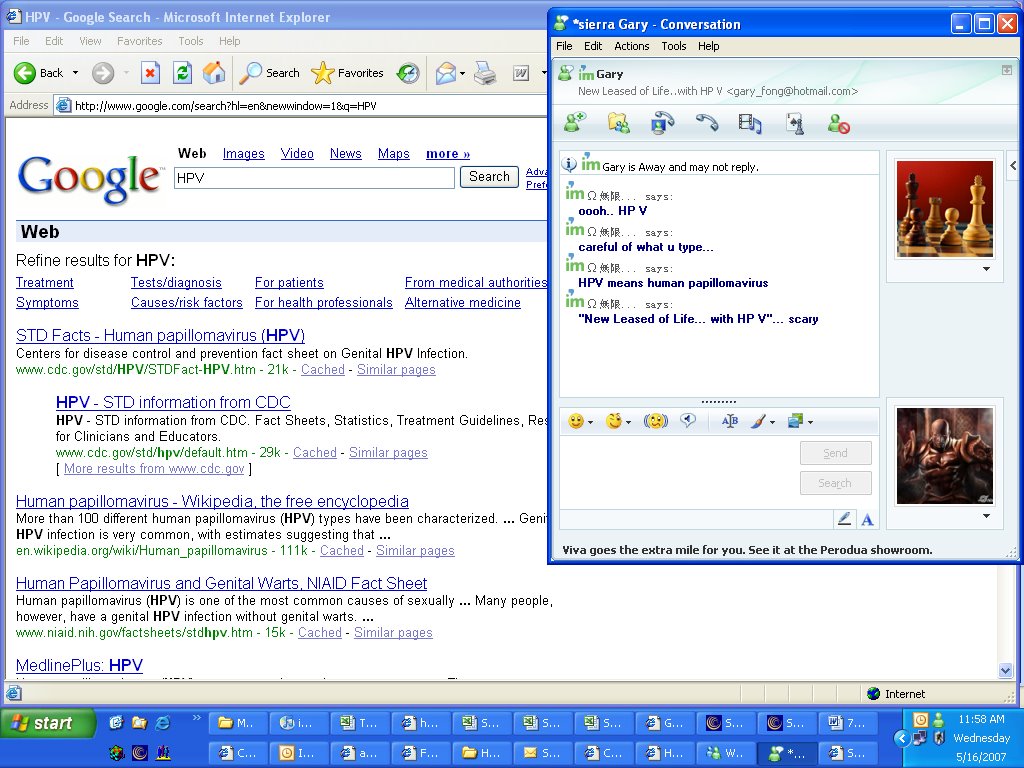Viewport: 1024px width, 768px height.
Task: Open the Games icon in Messenger toolbar
Action: point(795,123)
